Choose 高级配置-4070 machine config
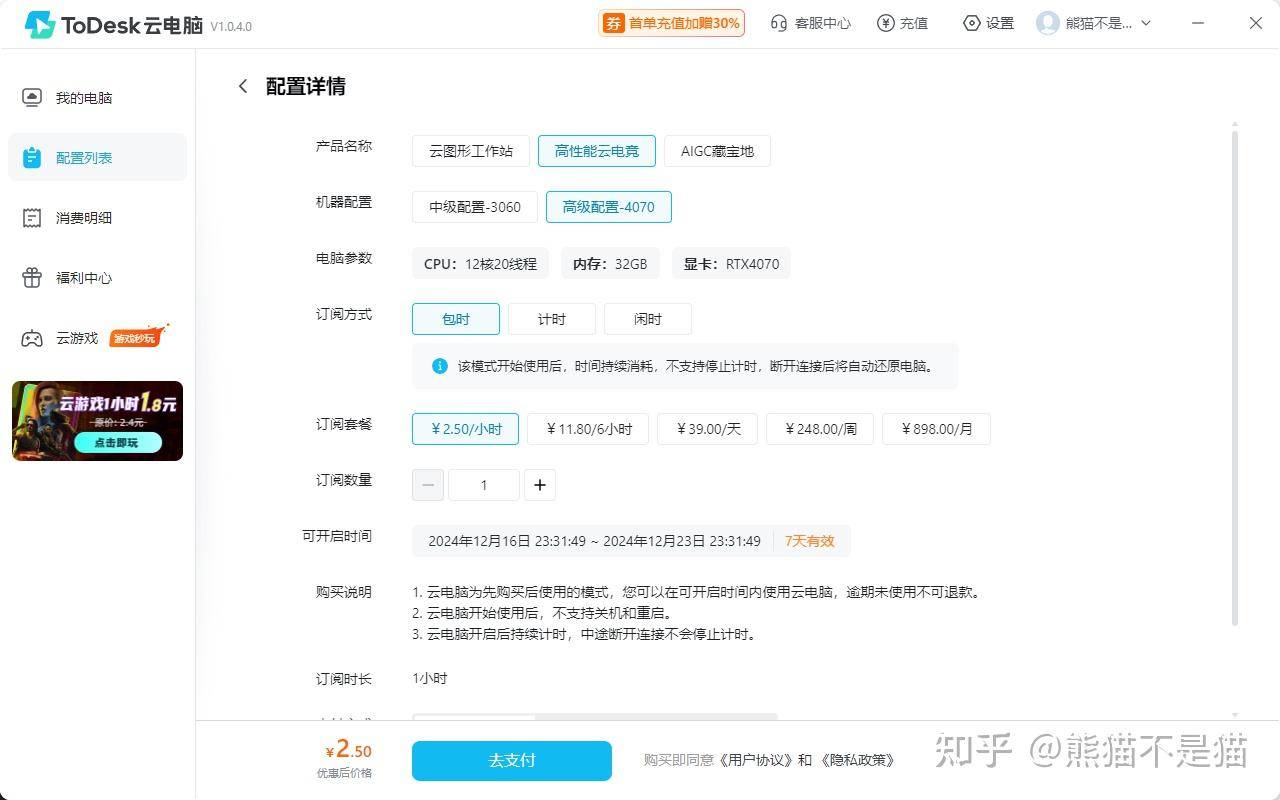 click(x=608, y=207)
